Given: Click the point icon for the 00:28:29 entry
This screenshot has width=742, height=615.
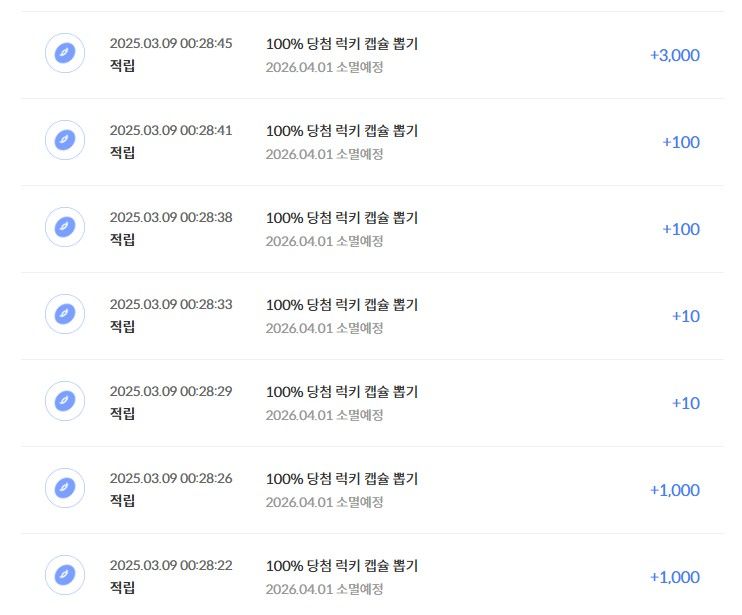Looking at the screenshot, I should [x=65, y=401].
